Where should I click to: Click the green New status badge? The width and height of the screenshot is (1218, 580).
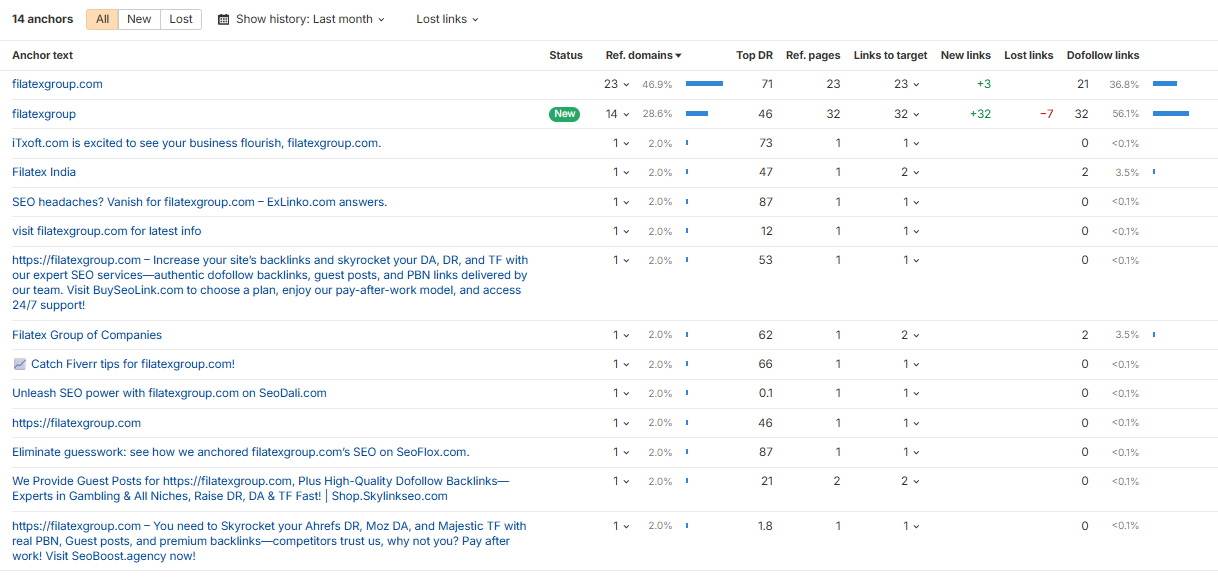tap(564, 114)
